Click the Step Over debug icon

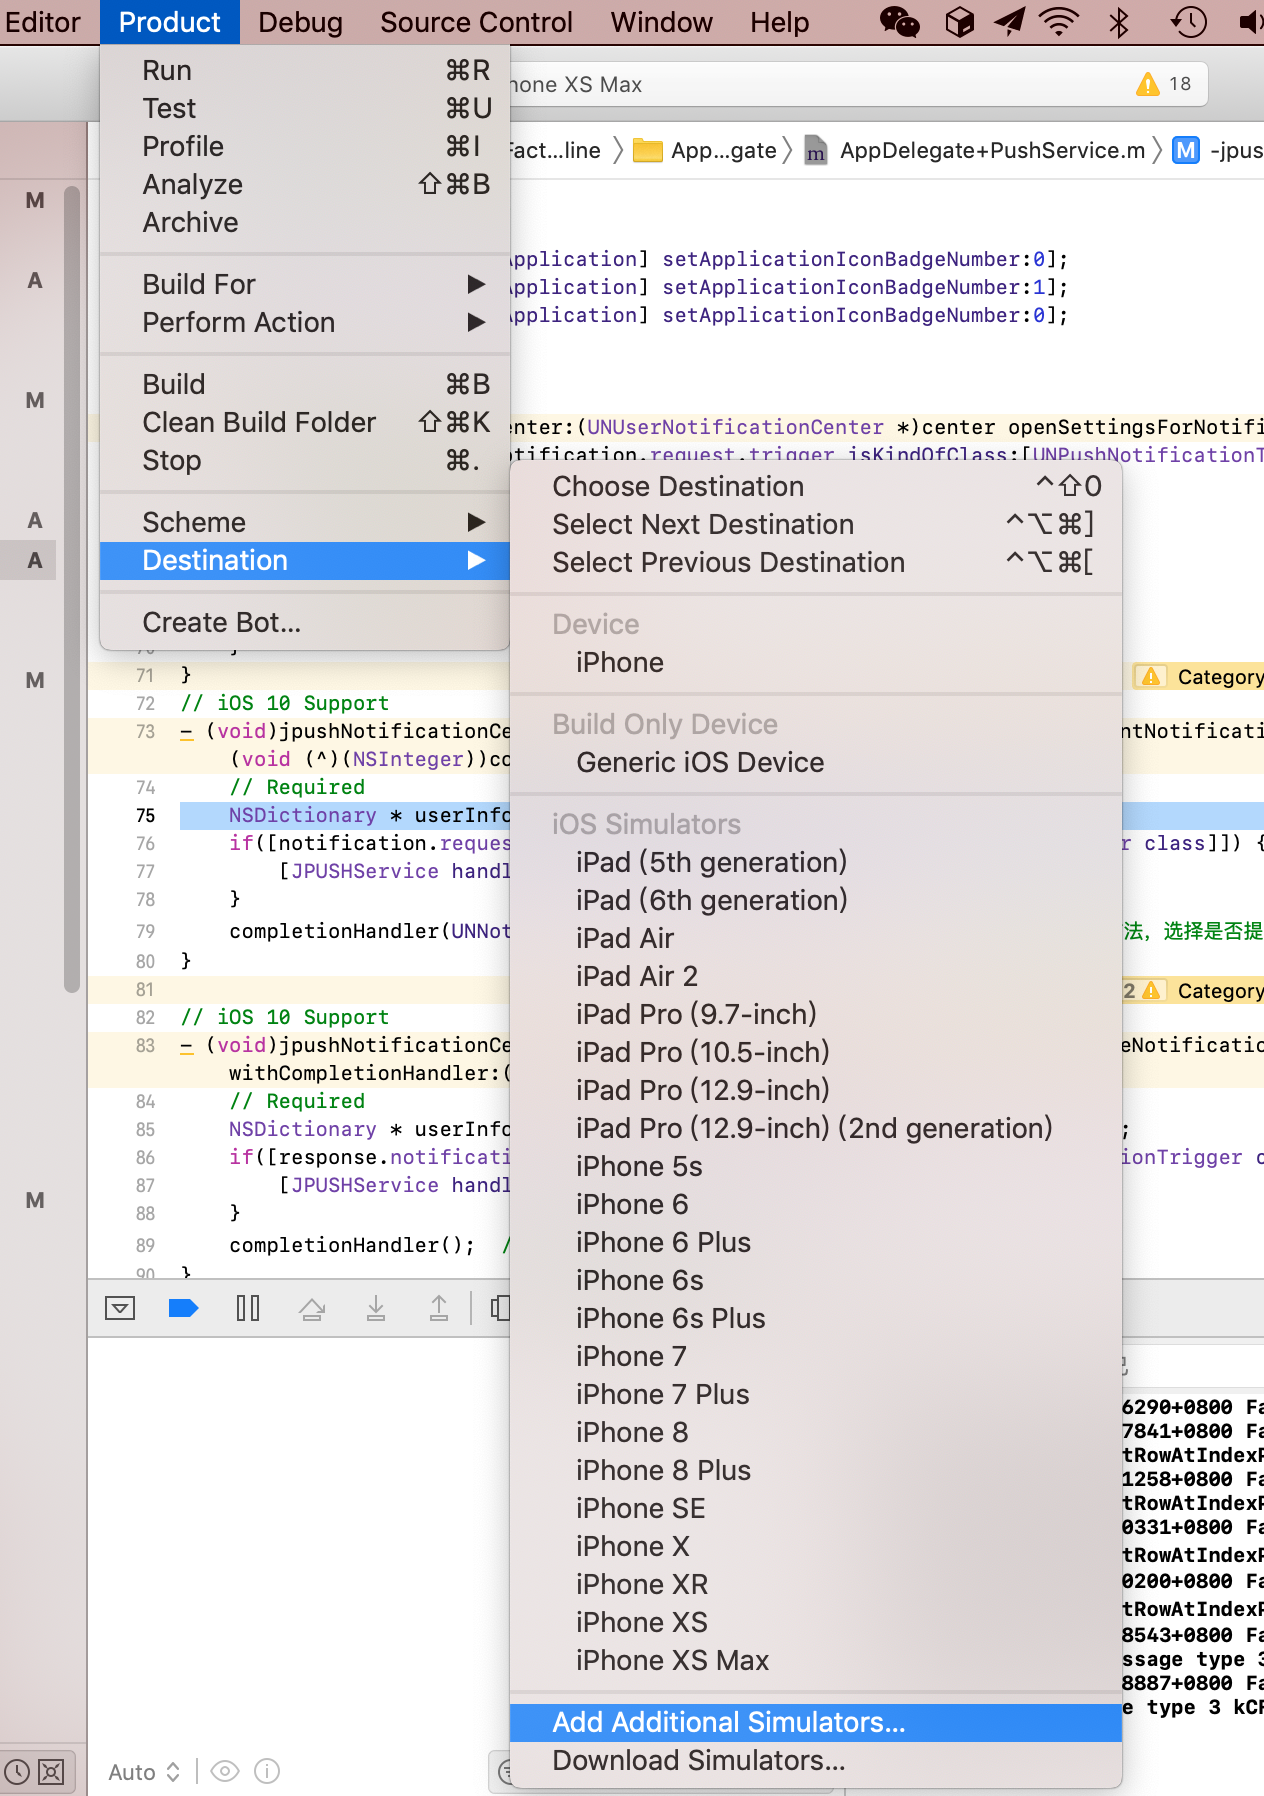click(x=312, y=1308)
